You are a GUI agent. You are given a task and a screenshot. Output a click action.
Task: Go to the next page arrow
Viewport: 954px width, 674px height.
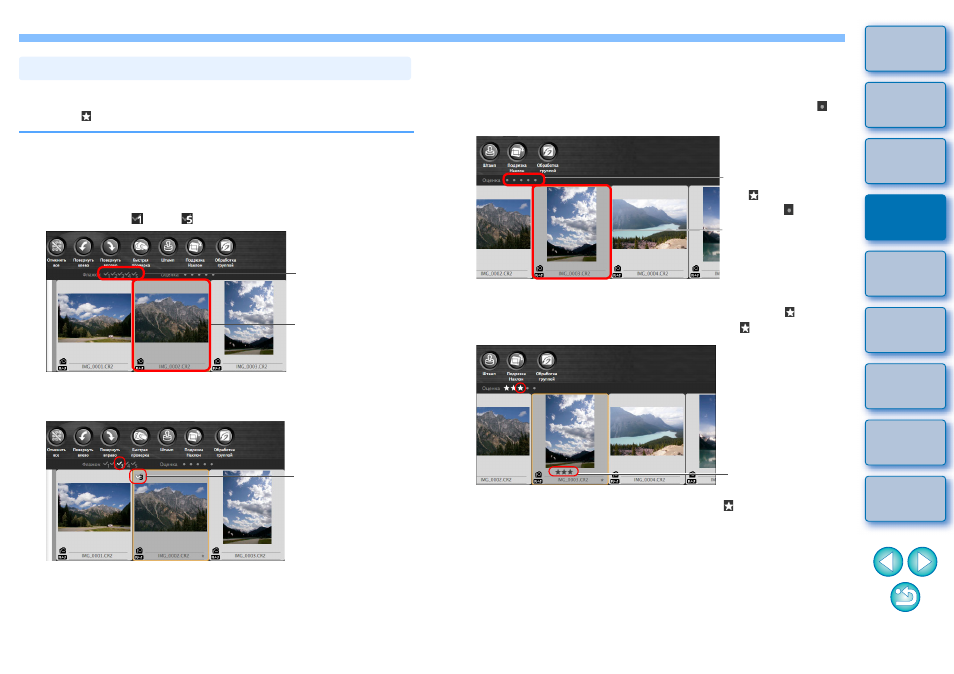pyautogui.click(x=922, y=561)
